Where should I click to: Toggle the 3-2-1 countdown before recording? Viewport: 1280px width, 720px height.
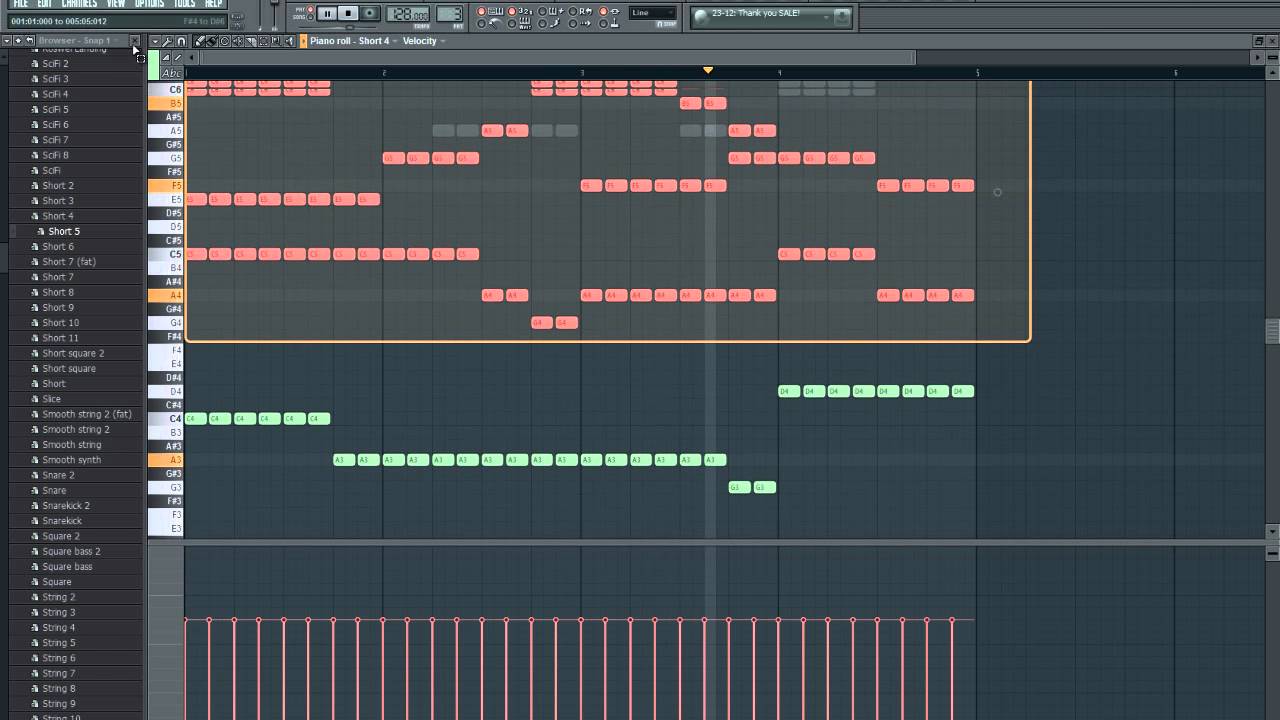(x=519, y=11)
